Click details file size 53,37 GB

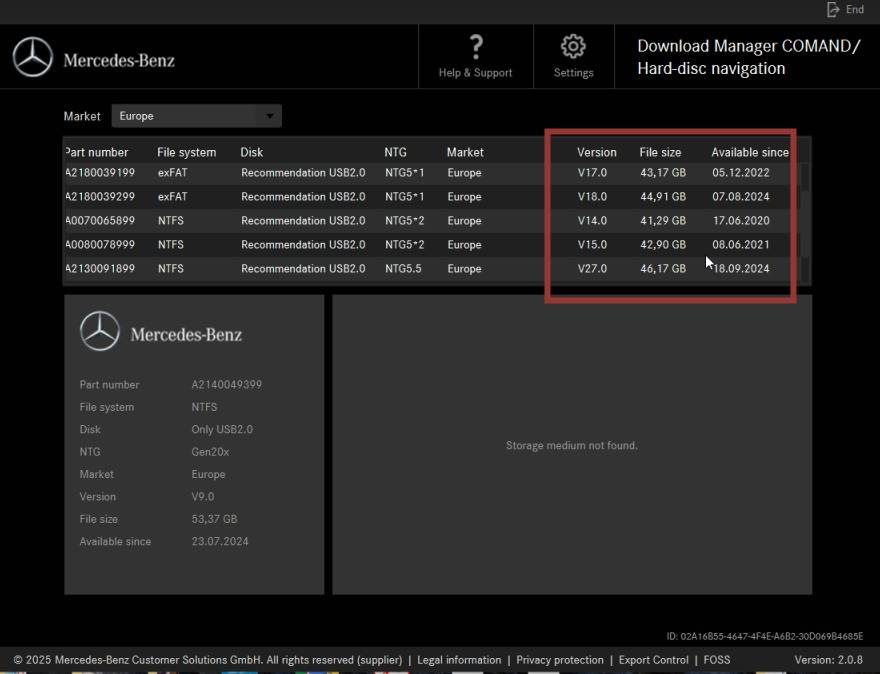click(214, 519)
